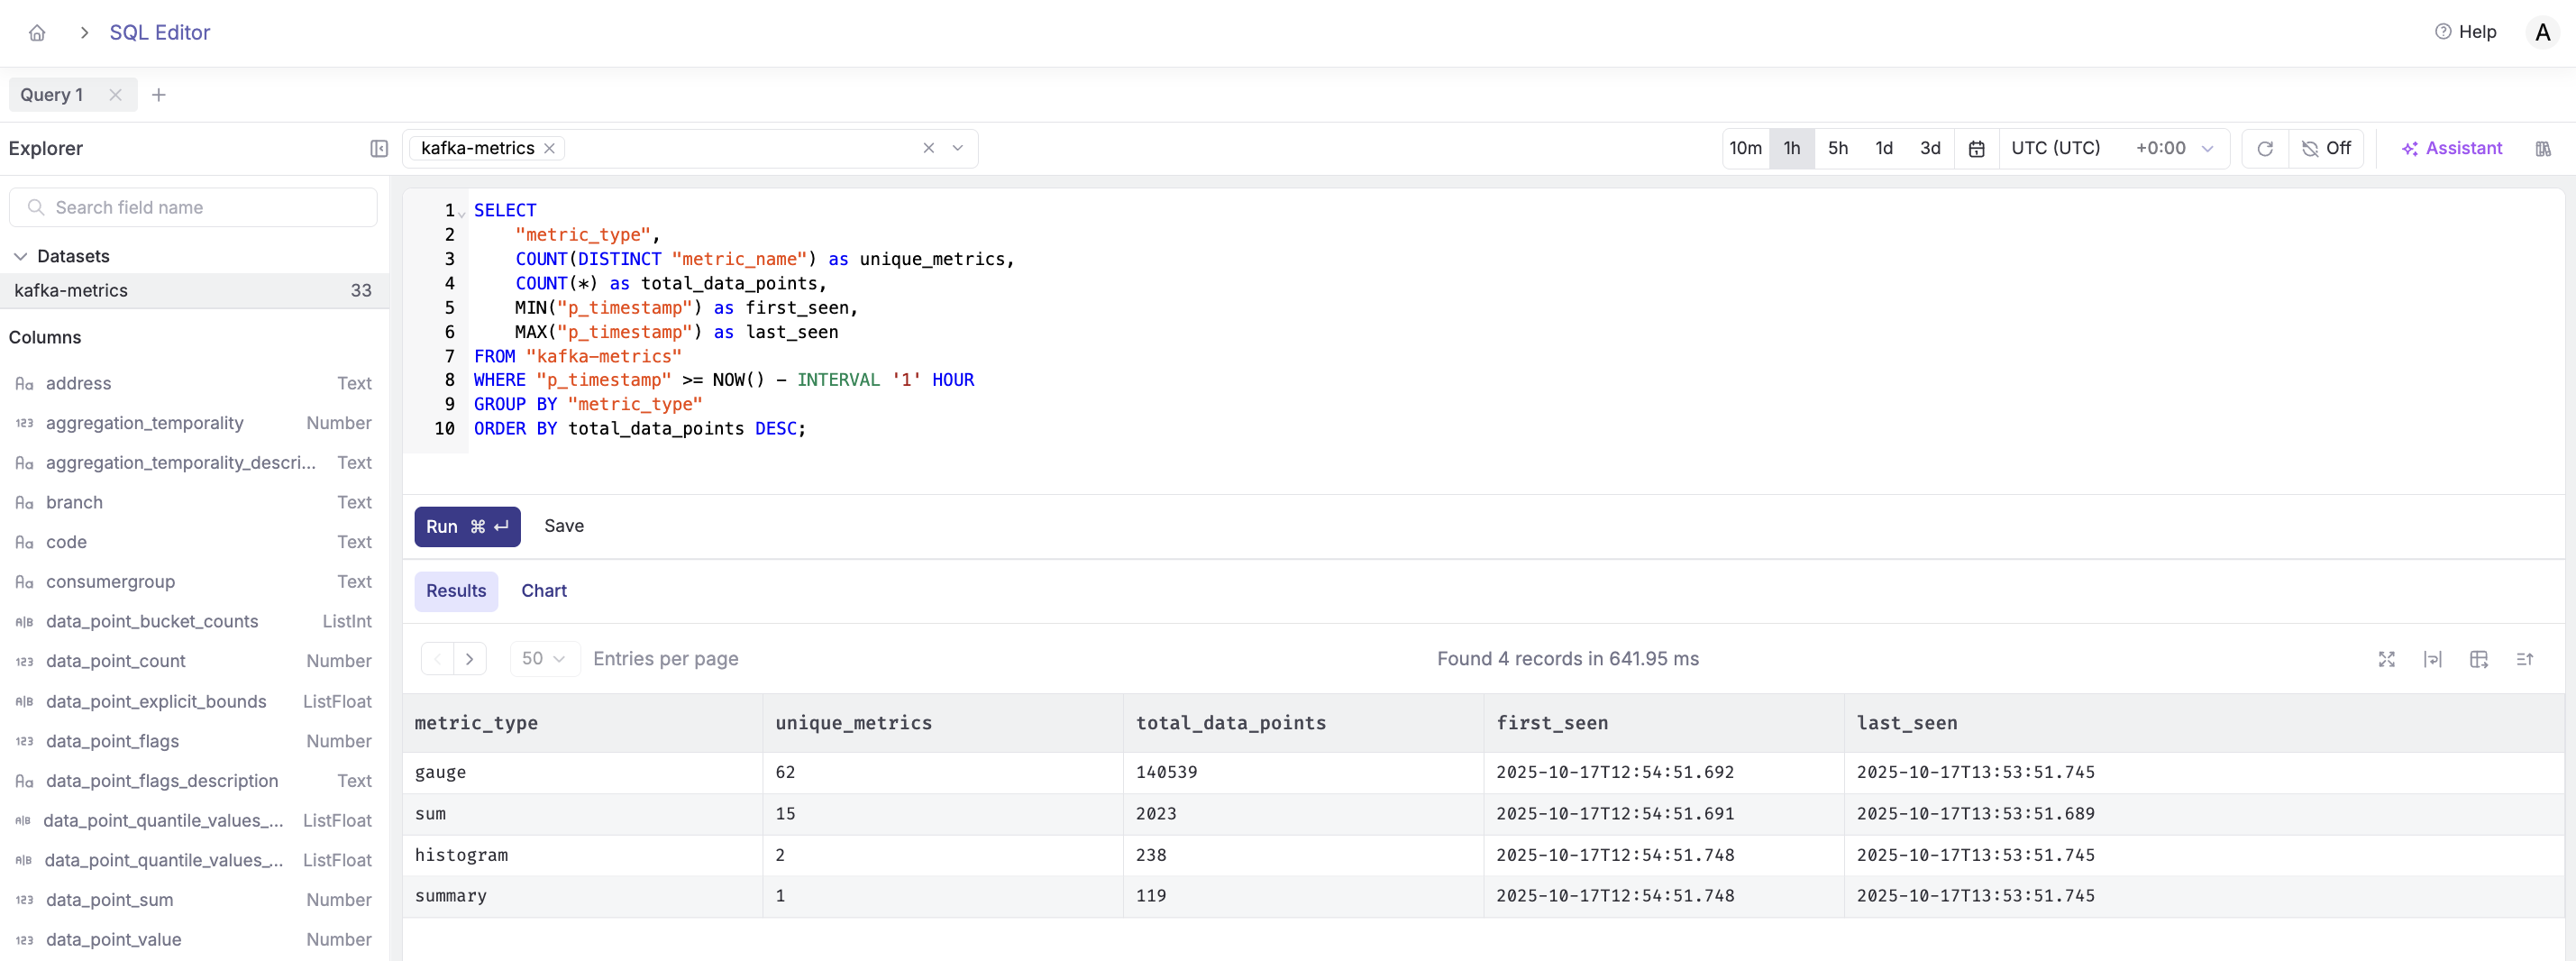
Task: Click the refresh icon next to timezone
Action: (2264, 149)
